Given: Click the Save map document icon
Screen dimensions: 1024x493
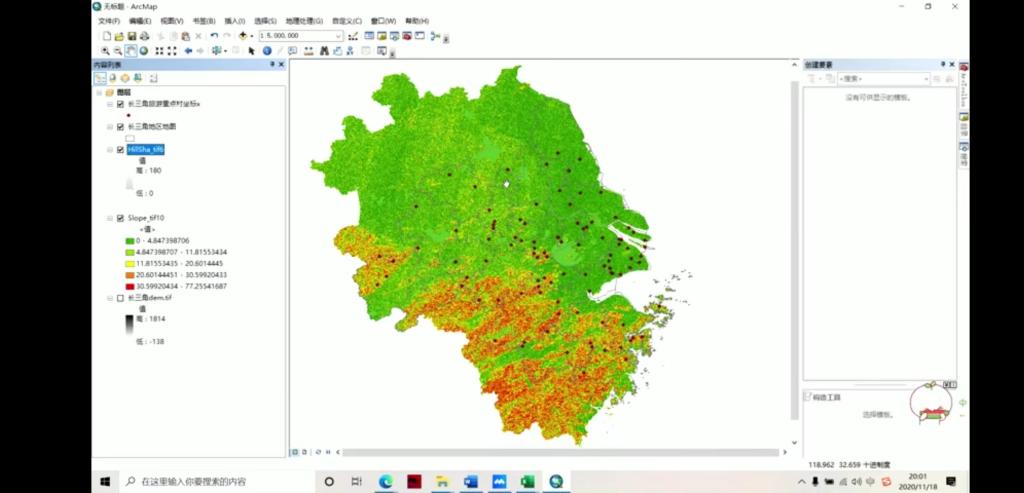Looking at the screenshot, I should point(132,36).
